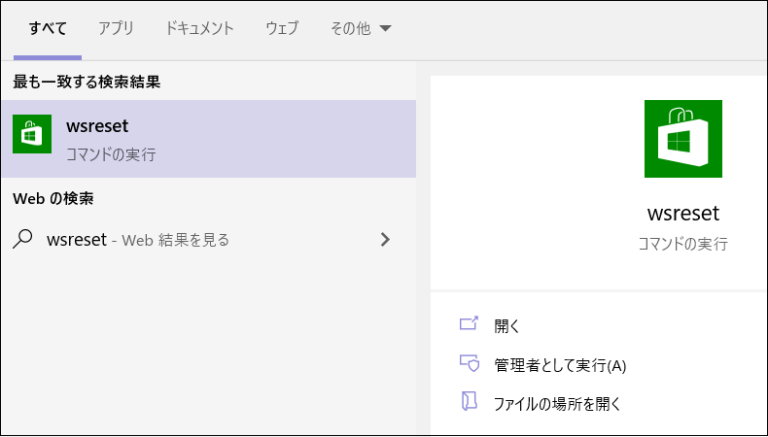Screen dimensions: 768x437
Task: Switch to the アプリ tab
Action: coord(116,29)
